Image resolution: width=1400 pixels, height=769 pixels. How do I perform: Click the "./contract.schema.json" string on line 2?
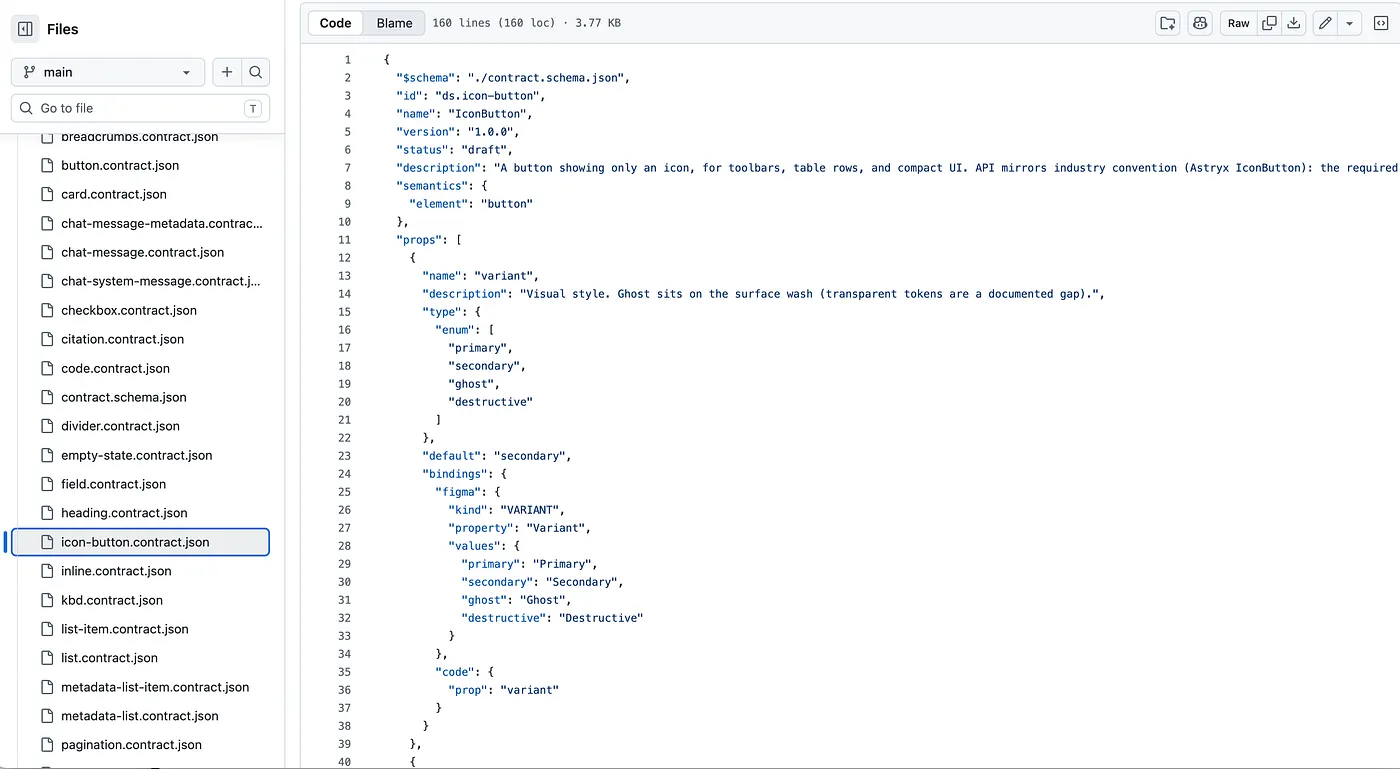pos(548,78)
